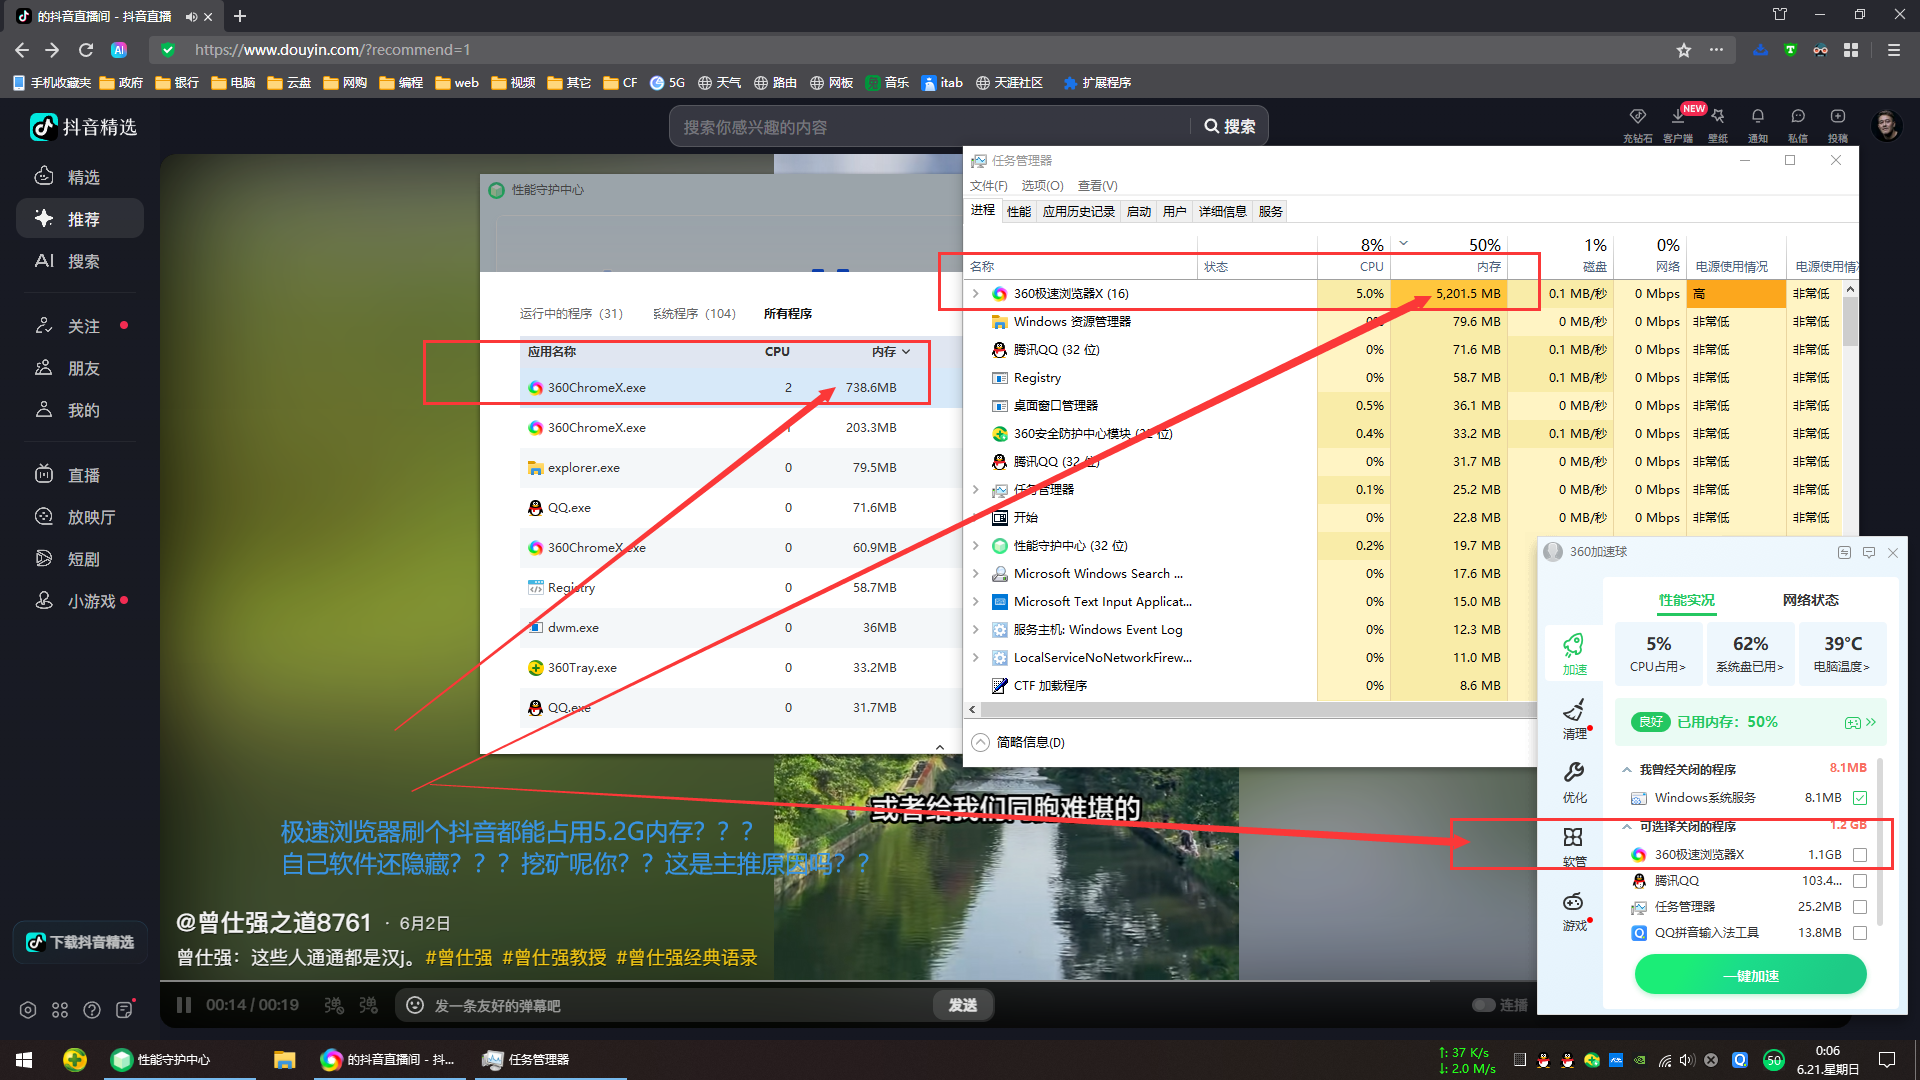Expand the Microsoft Windows Search process row
Viewport: 1920px width, 1080px height.
(x=976, y=574)
